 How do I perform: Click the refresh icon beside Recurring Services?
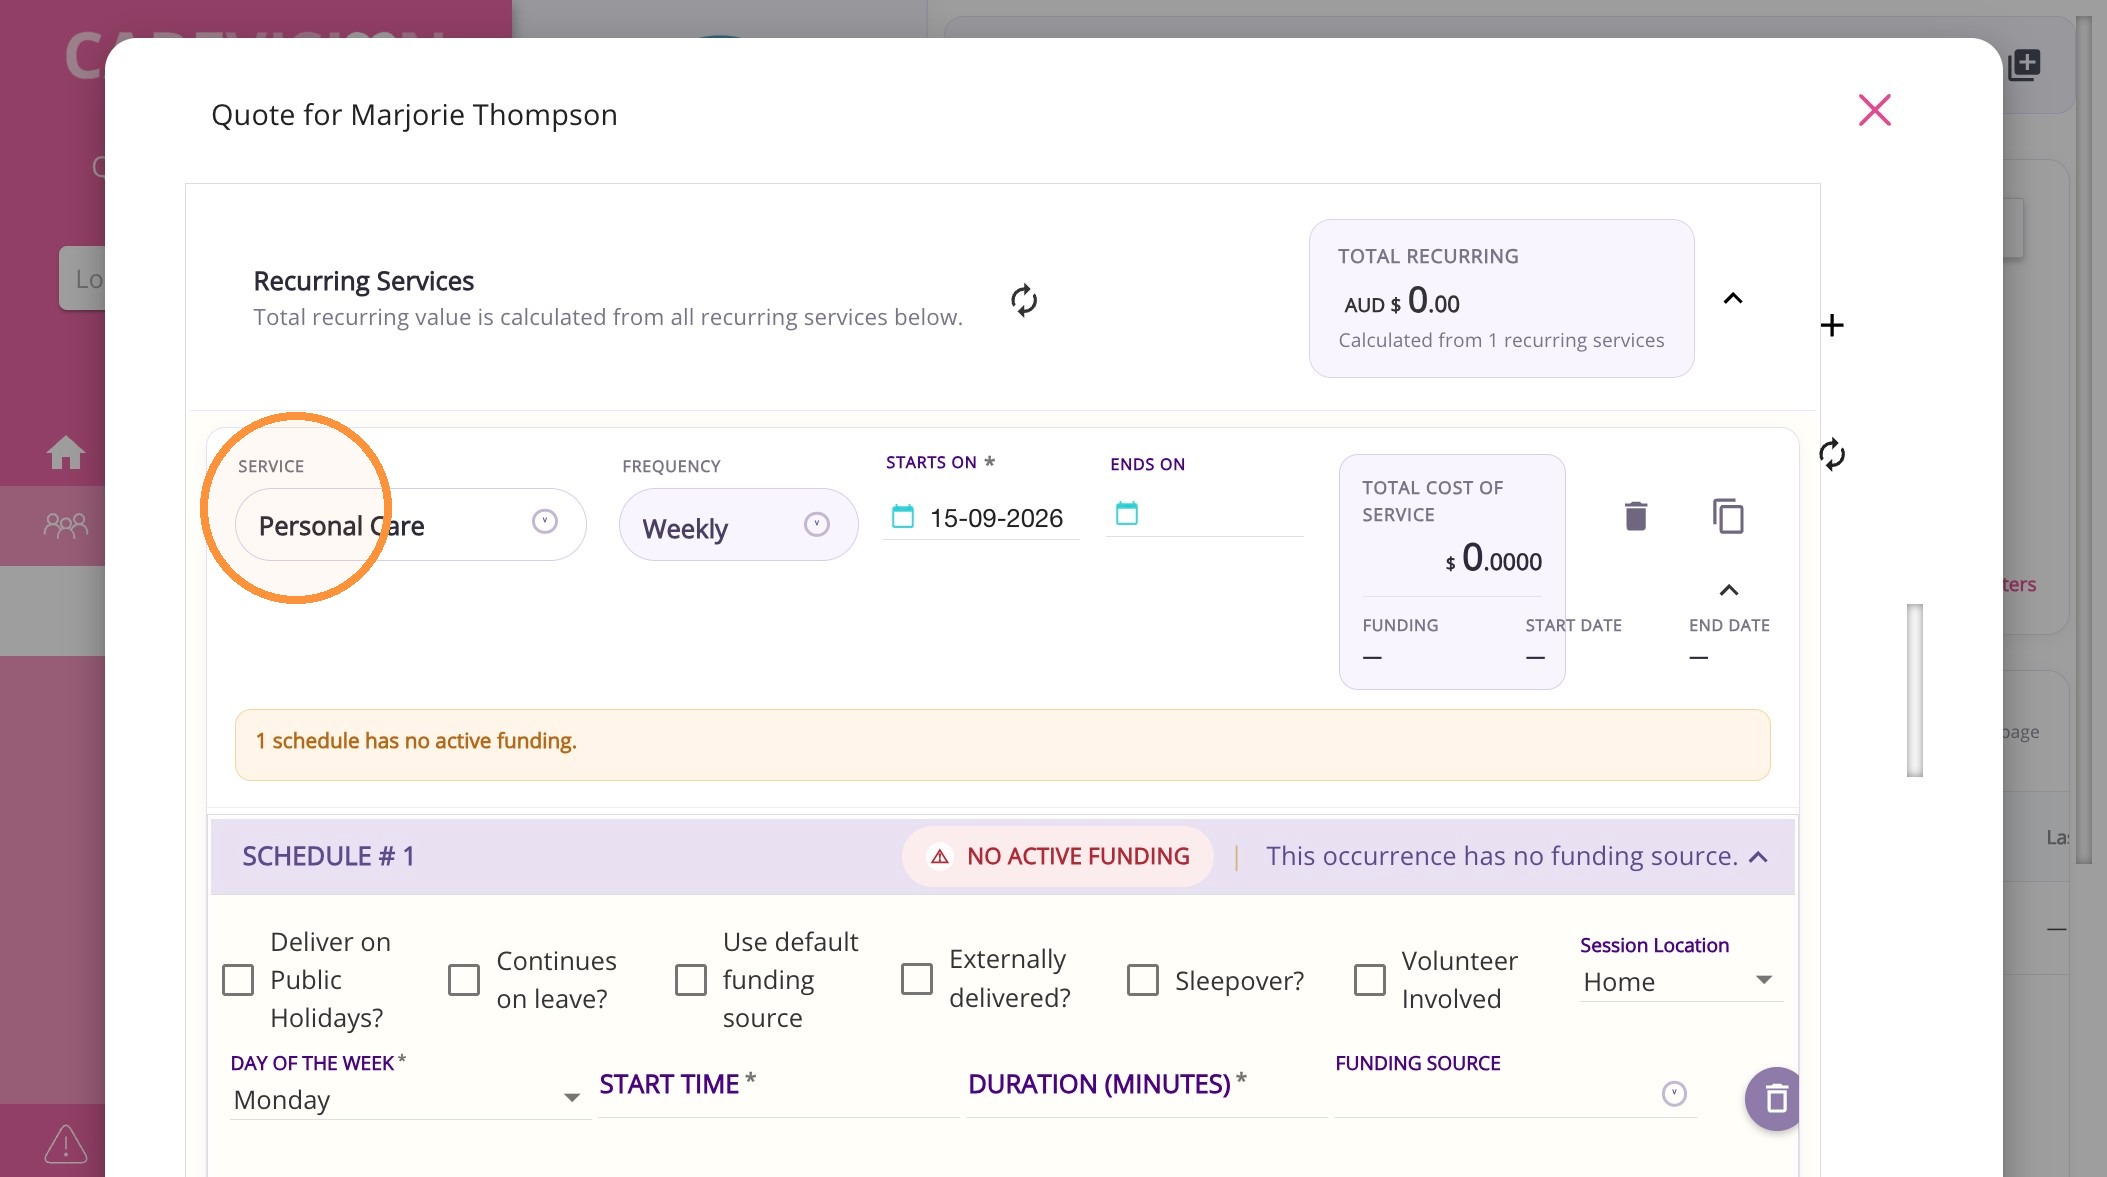(1024, 300)
